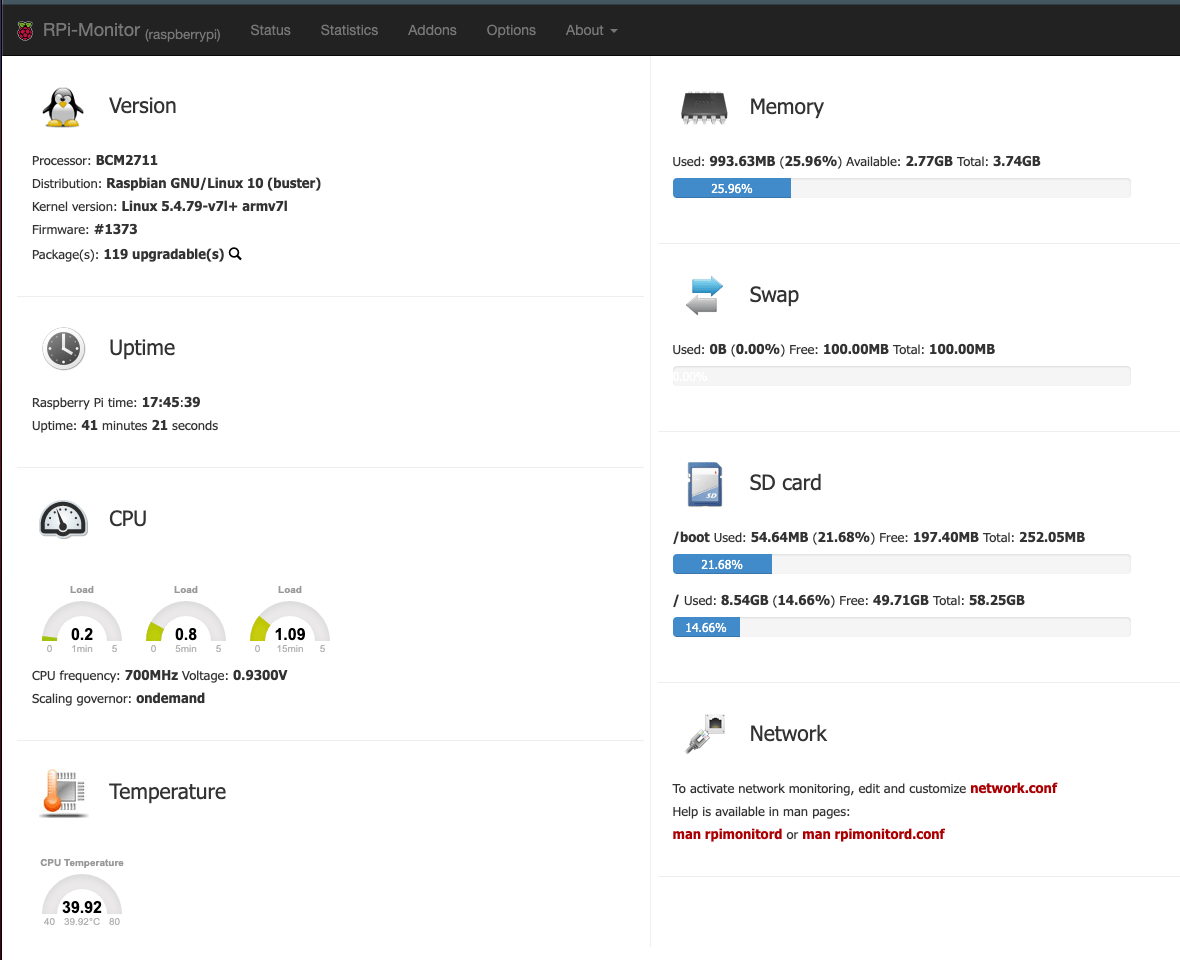
Task: Click the Swap usage bar at 0.00%
Action: [x=902, y=376]
